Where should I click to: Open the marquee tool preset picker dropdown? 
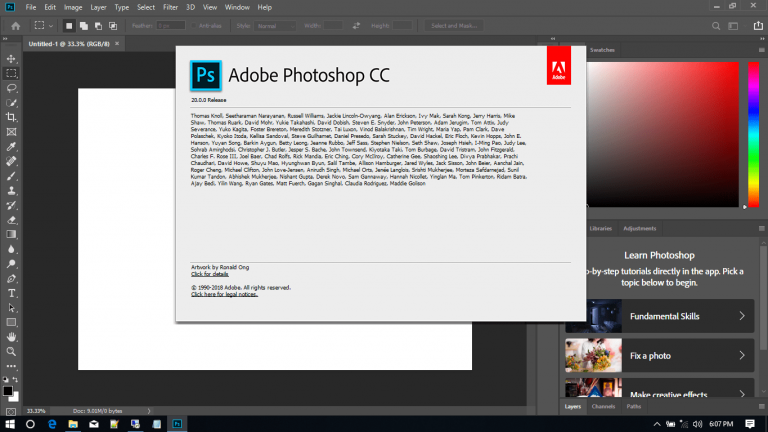(x=50, y=26)
